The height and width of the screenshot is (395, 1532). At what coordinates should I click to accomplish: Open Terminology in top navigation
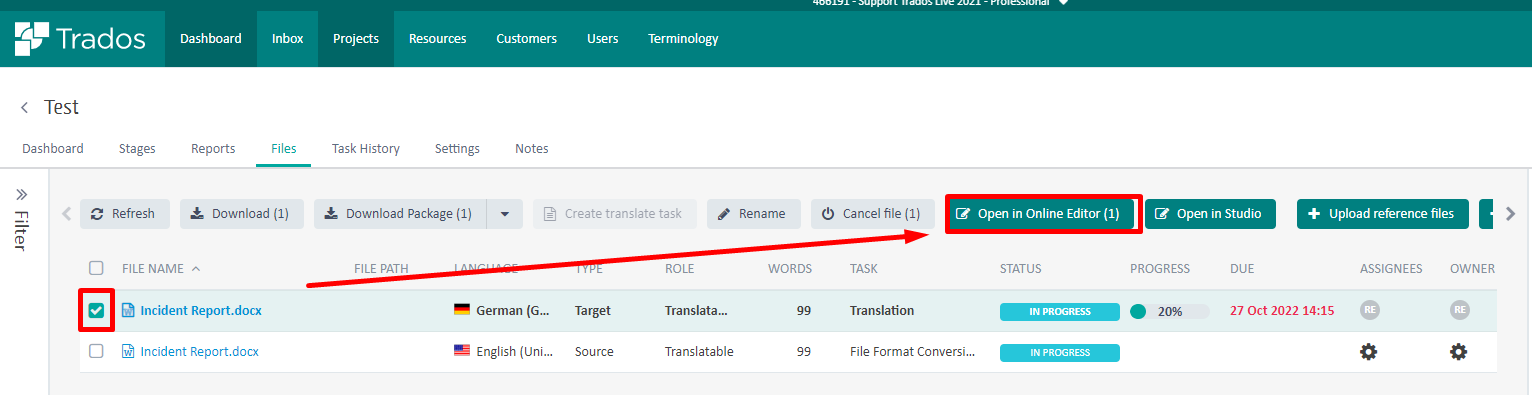click(x=684, y=39)
